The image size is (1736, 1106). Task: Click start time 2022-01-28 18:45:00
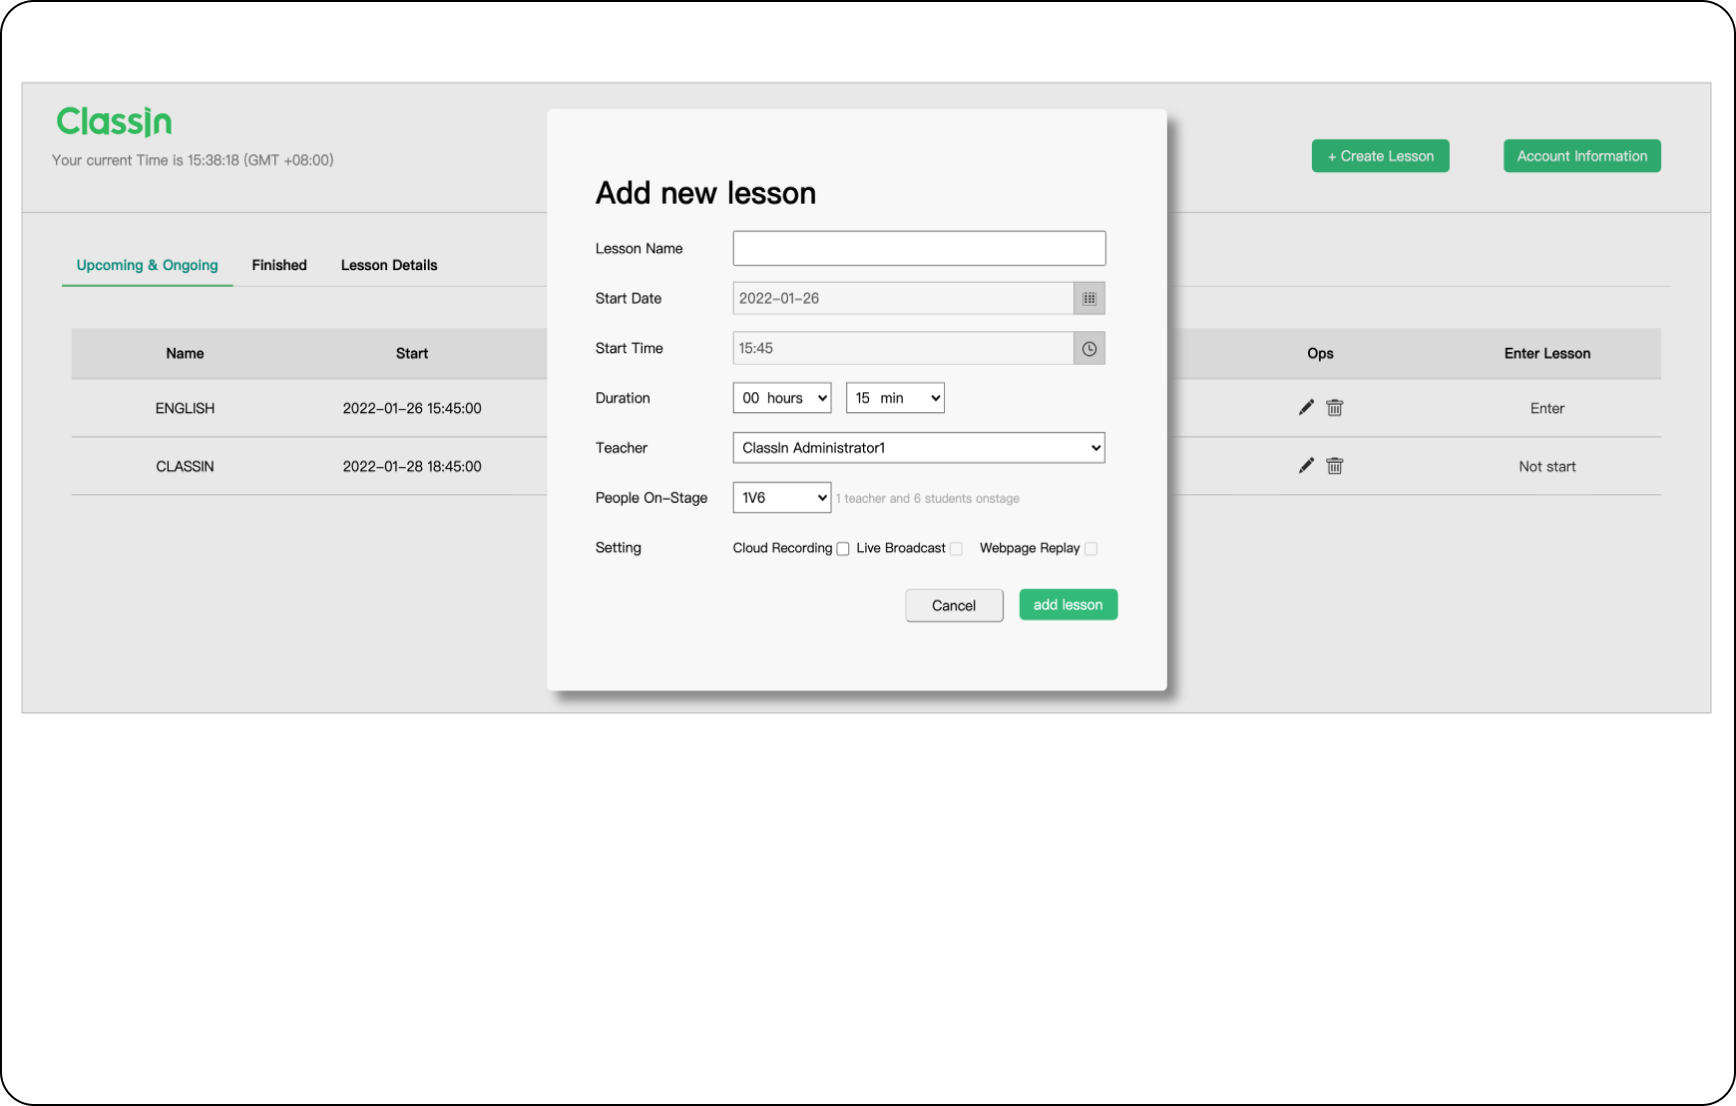412,466
